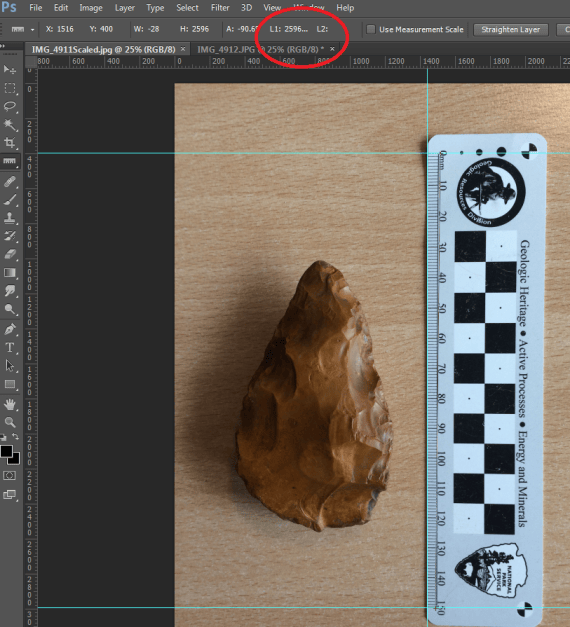Click the background color swatch

click(x=15, y=459)
